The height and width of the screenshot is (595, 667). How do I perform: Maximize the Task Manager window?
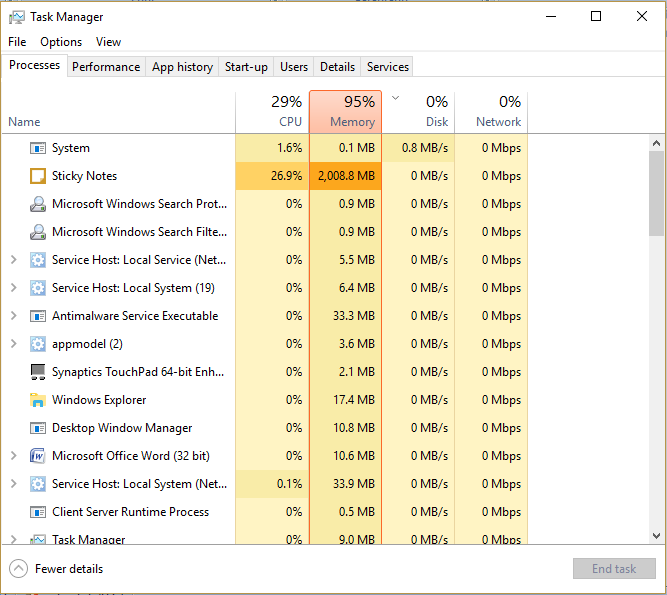click(596, 17)
